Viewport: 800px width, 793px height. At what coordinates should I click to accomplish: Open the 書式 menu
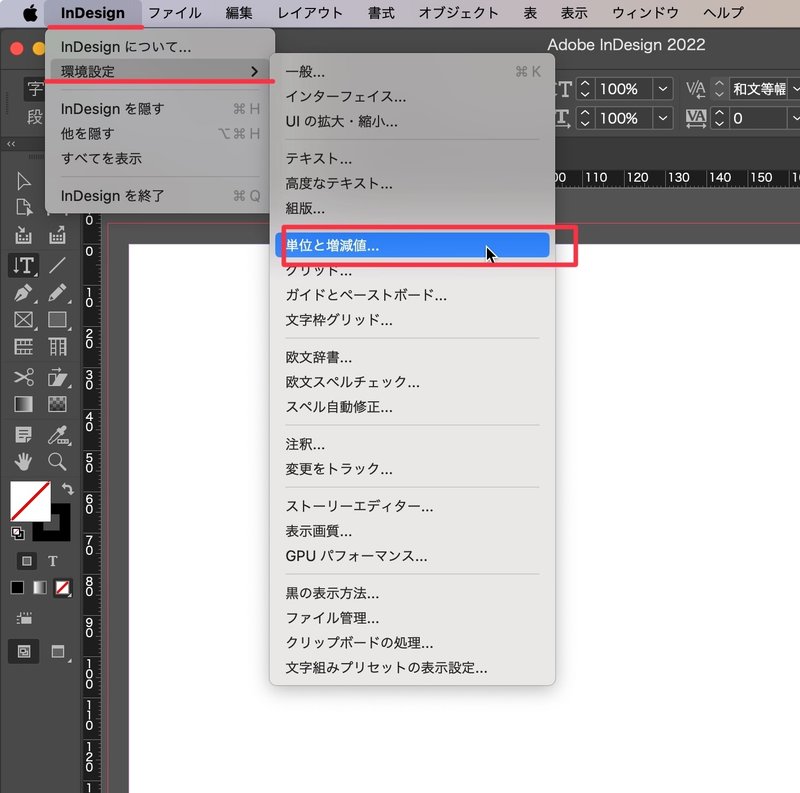pyautogui.click(x=381, y=13)
